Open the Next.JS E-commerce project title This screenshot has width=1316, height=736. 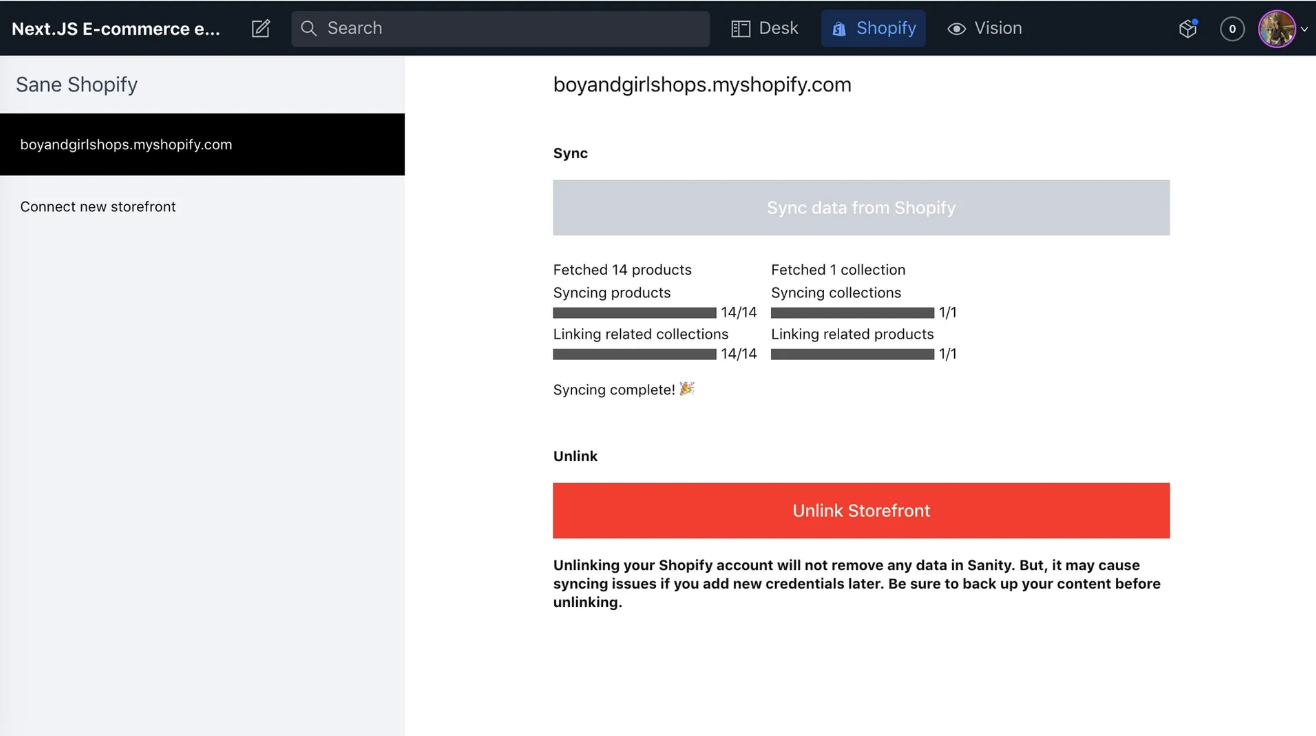click(x=116, y=28)
